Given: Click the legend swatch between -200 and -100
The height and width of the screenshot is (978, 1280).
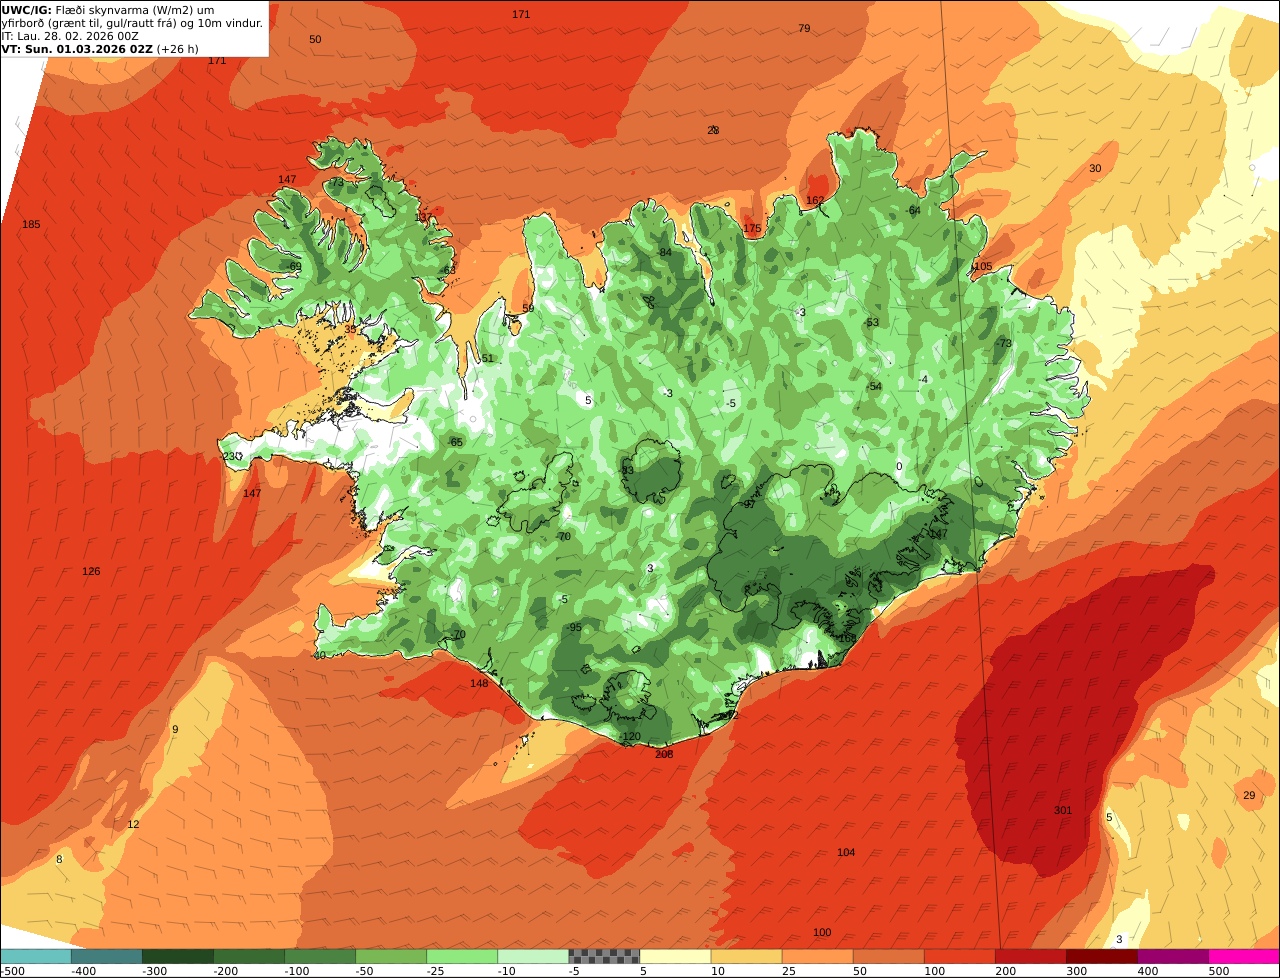Looking at the screenshot, I should click(249, 956).
